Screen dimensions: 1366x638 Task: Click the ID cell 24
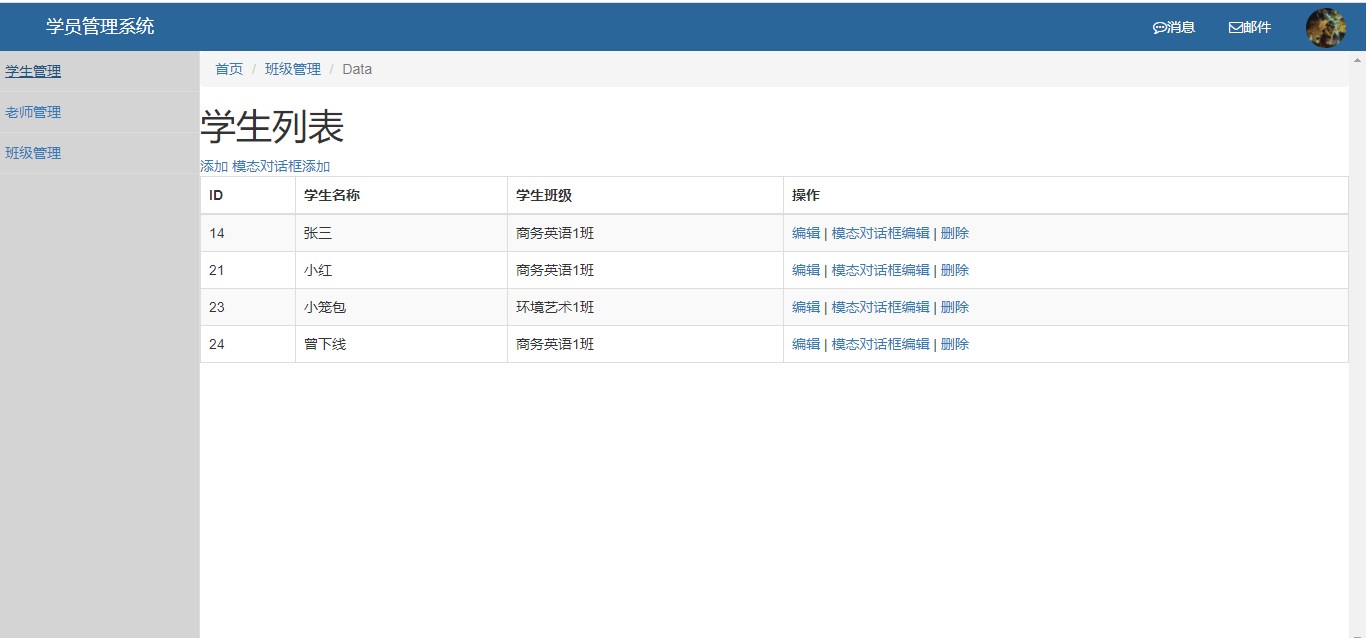tap(248, 344)
